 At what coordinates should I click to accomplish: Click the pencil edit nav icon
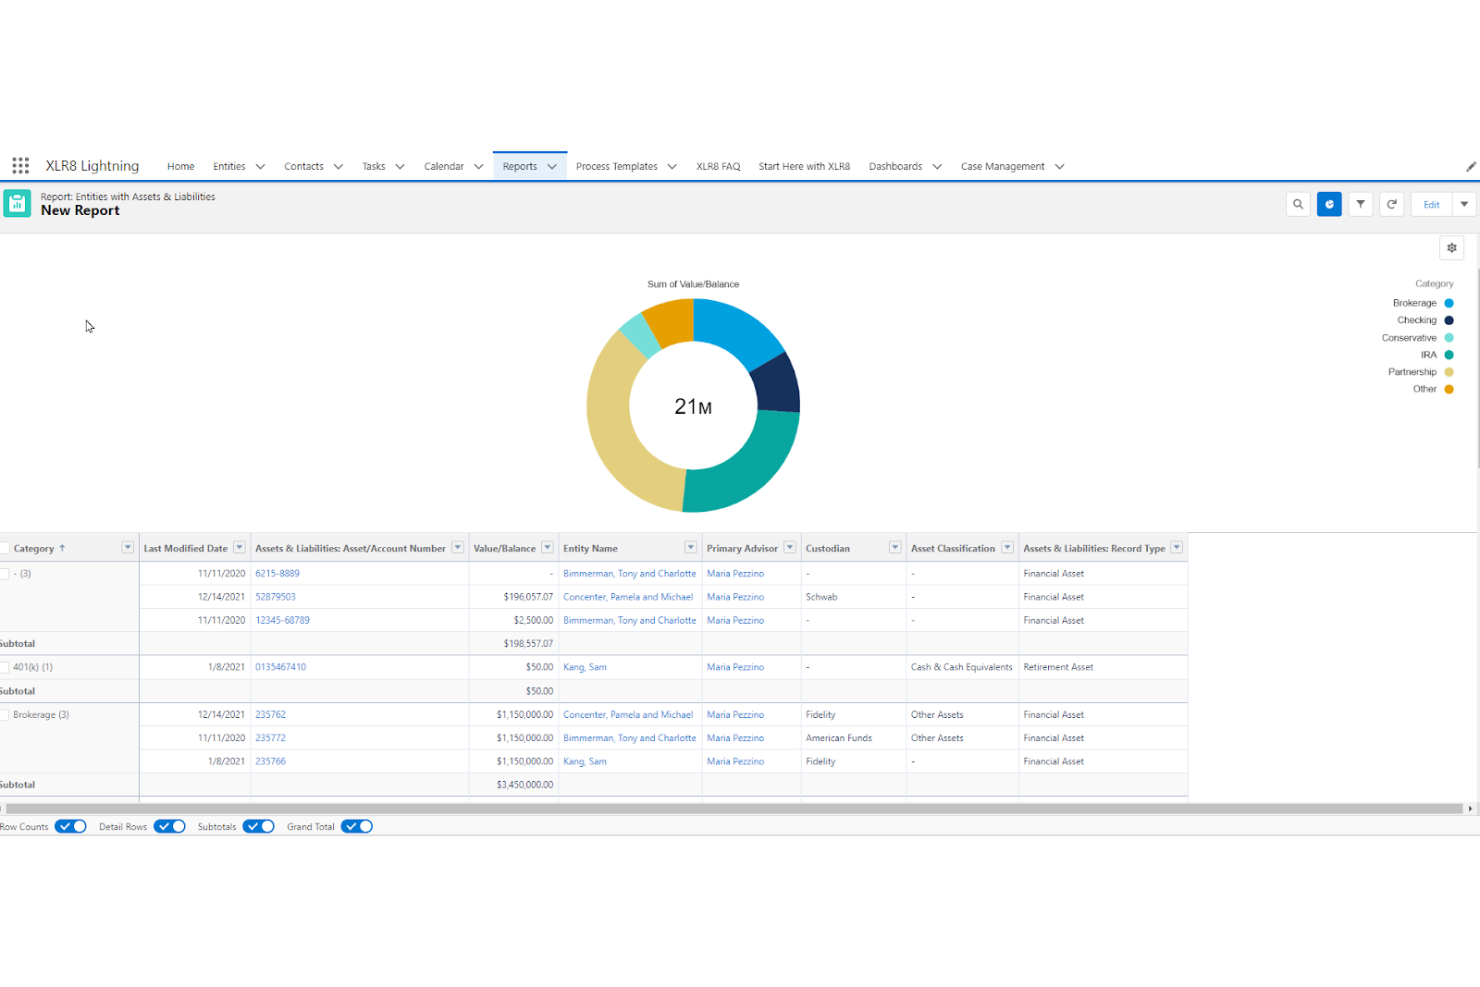tap(1471, 167)
